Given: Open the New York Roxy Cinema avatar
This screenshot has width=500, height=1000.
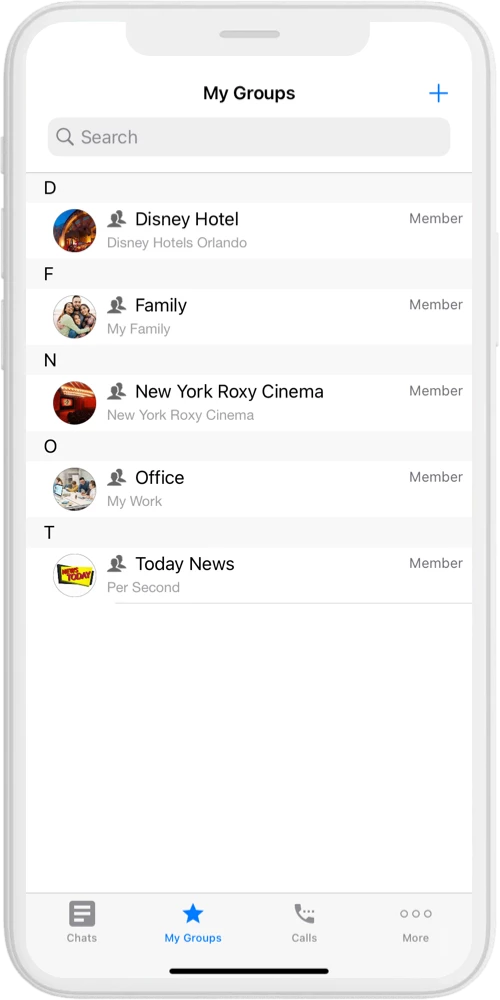Looking at the screenshot, I should point(75,403).
